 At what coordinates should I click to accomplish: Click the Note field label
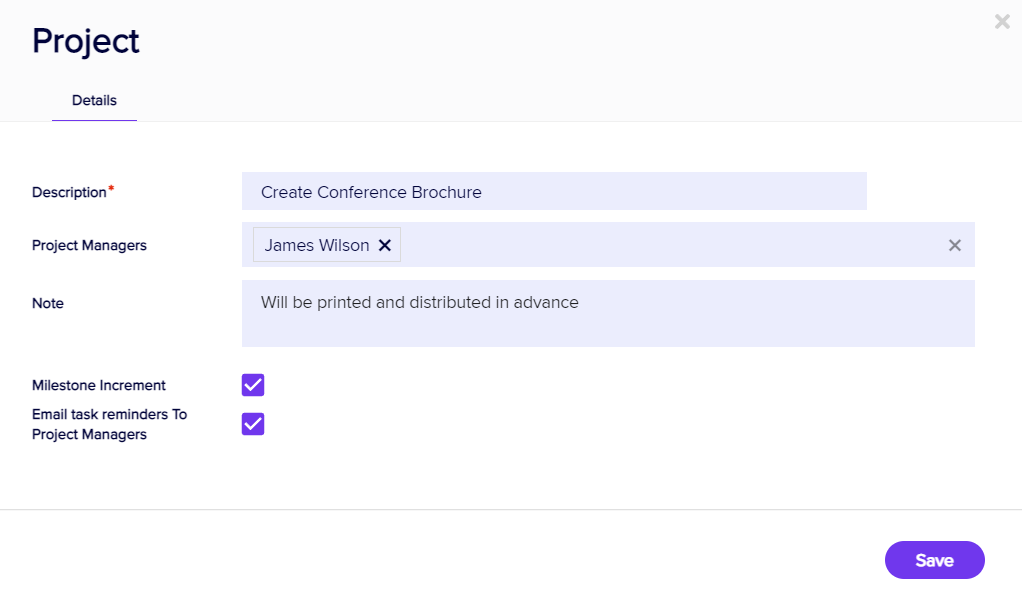[48, 303]
